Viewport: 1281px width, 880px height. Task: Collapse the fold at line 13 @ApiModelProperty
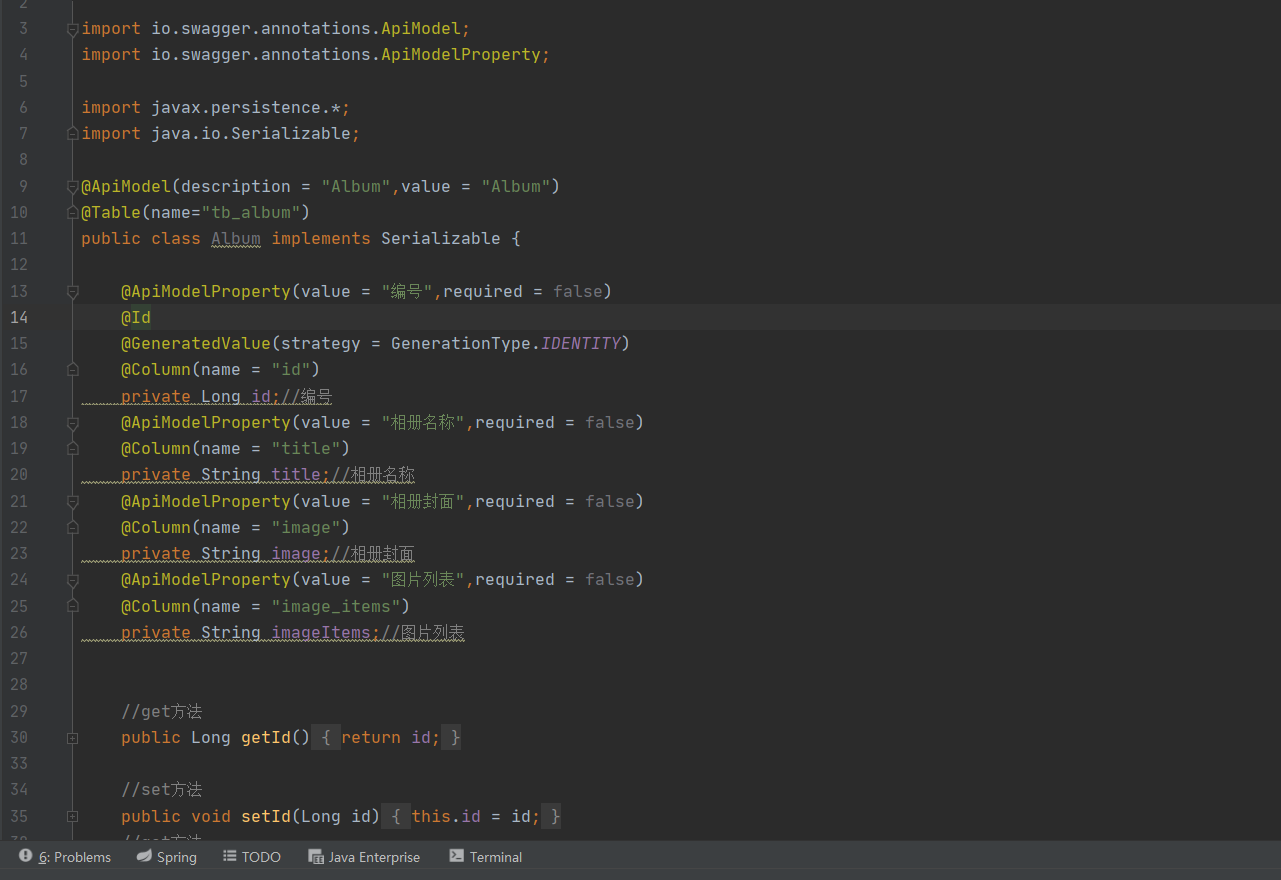[72, 291]
